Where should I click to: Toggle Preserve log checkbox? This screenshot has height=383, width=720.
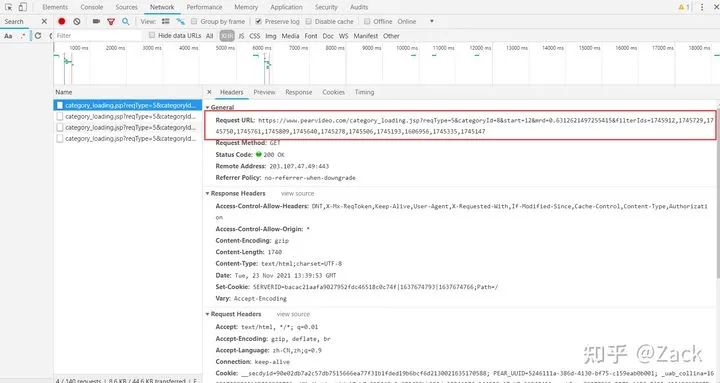coord(259,22)
